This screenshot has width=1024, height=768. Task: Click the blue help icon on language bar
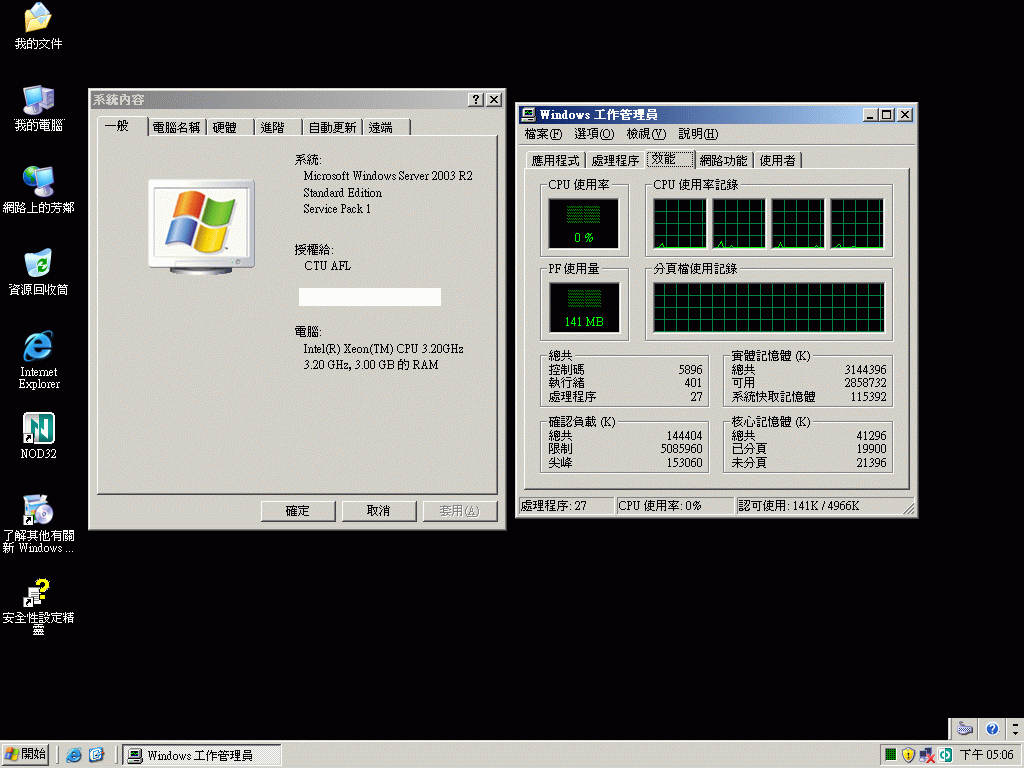tap(992, 728)
